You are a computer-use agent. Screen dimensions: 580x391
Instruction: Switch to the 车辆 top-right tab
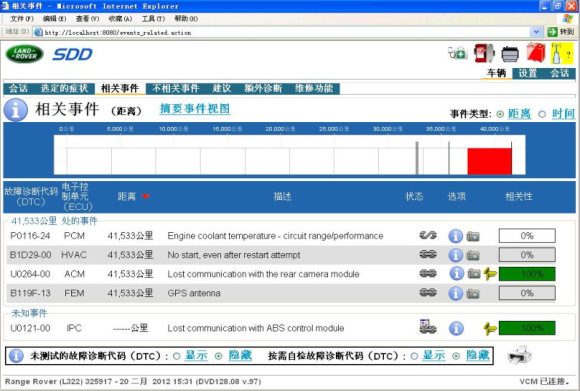coord(496,73)
